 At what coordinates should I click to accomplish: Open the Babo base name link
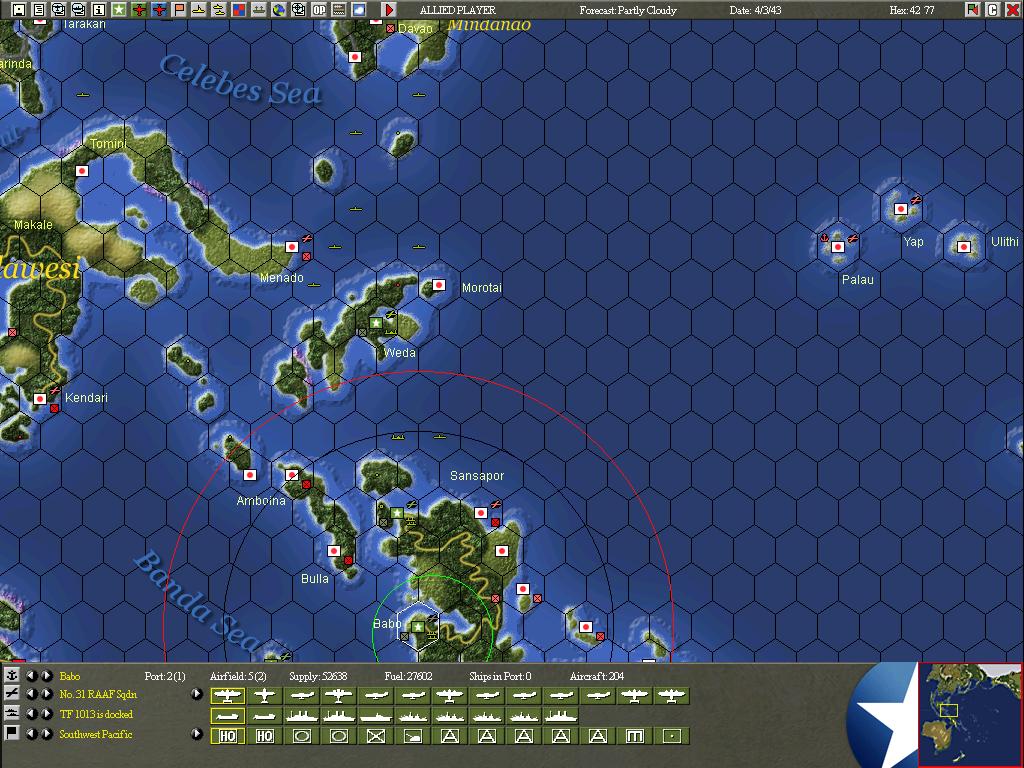pos(70,676)
